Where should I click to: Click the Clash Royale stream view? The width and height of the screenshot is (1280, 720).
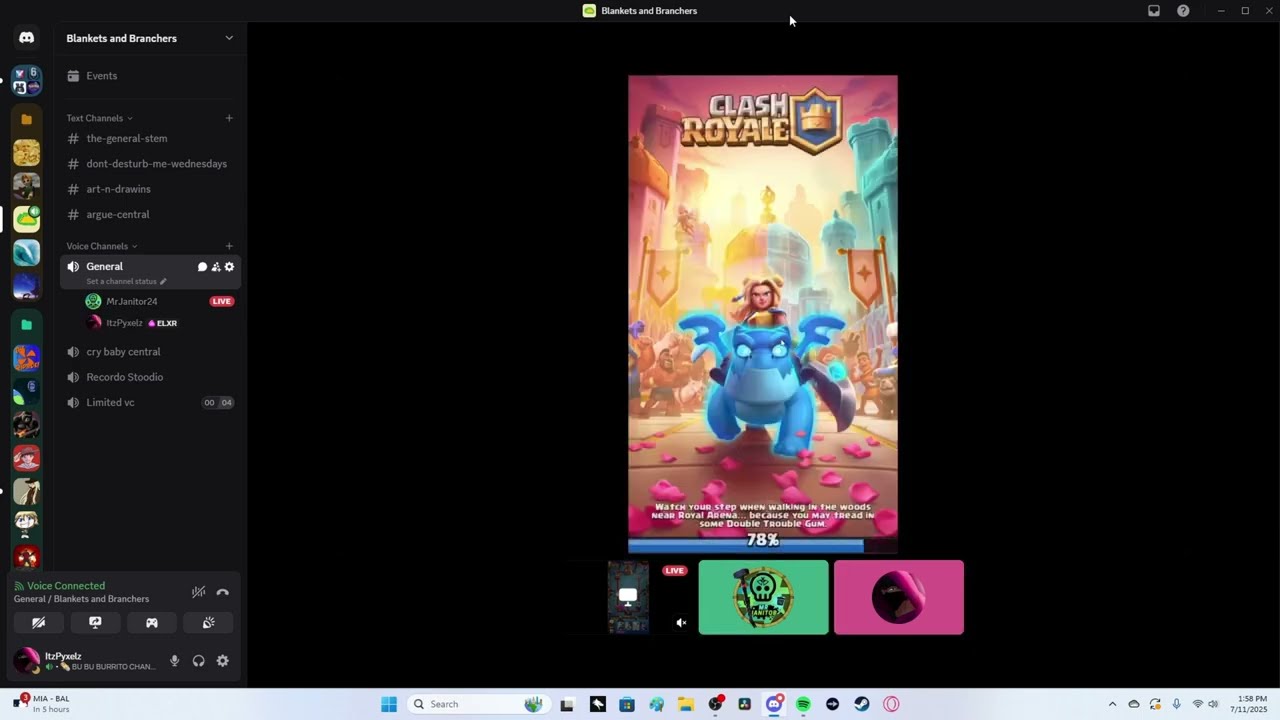(x=763, y=314)
